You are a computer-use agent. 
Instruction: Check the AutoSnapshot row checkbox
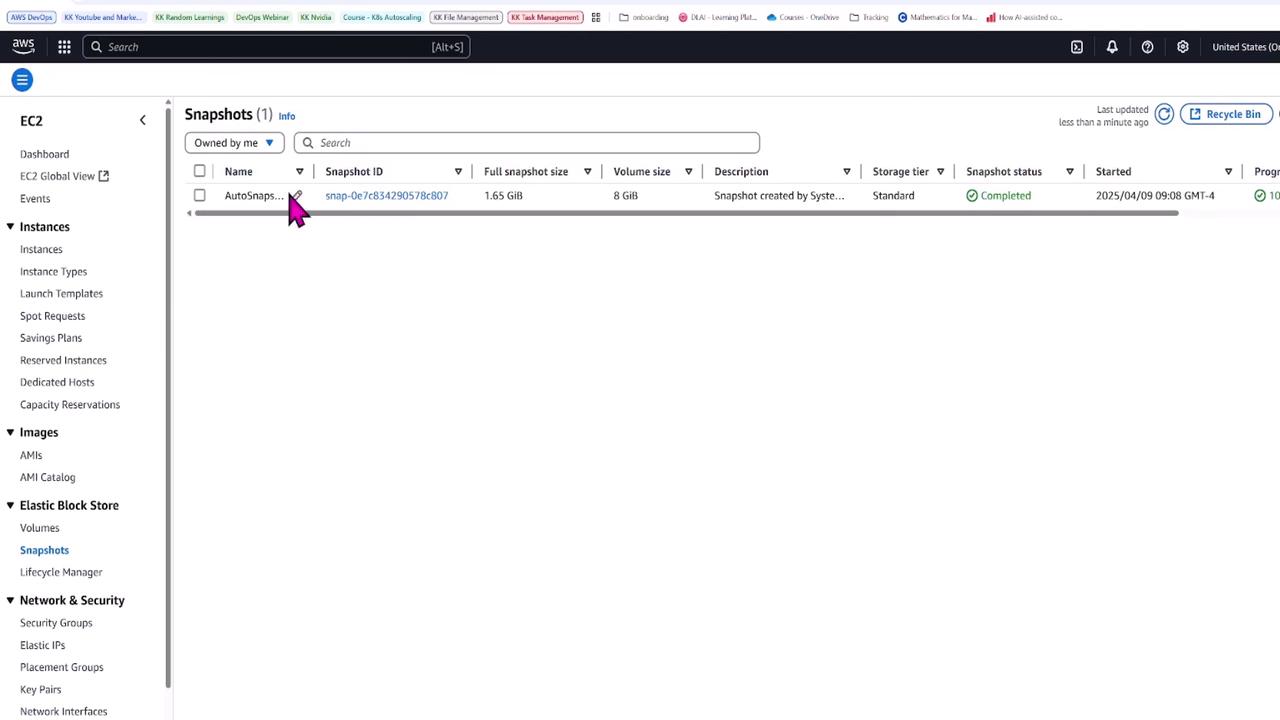(x=200, y=196)
